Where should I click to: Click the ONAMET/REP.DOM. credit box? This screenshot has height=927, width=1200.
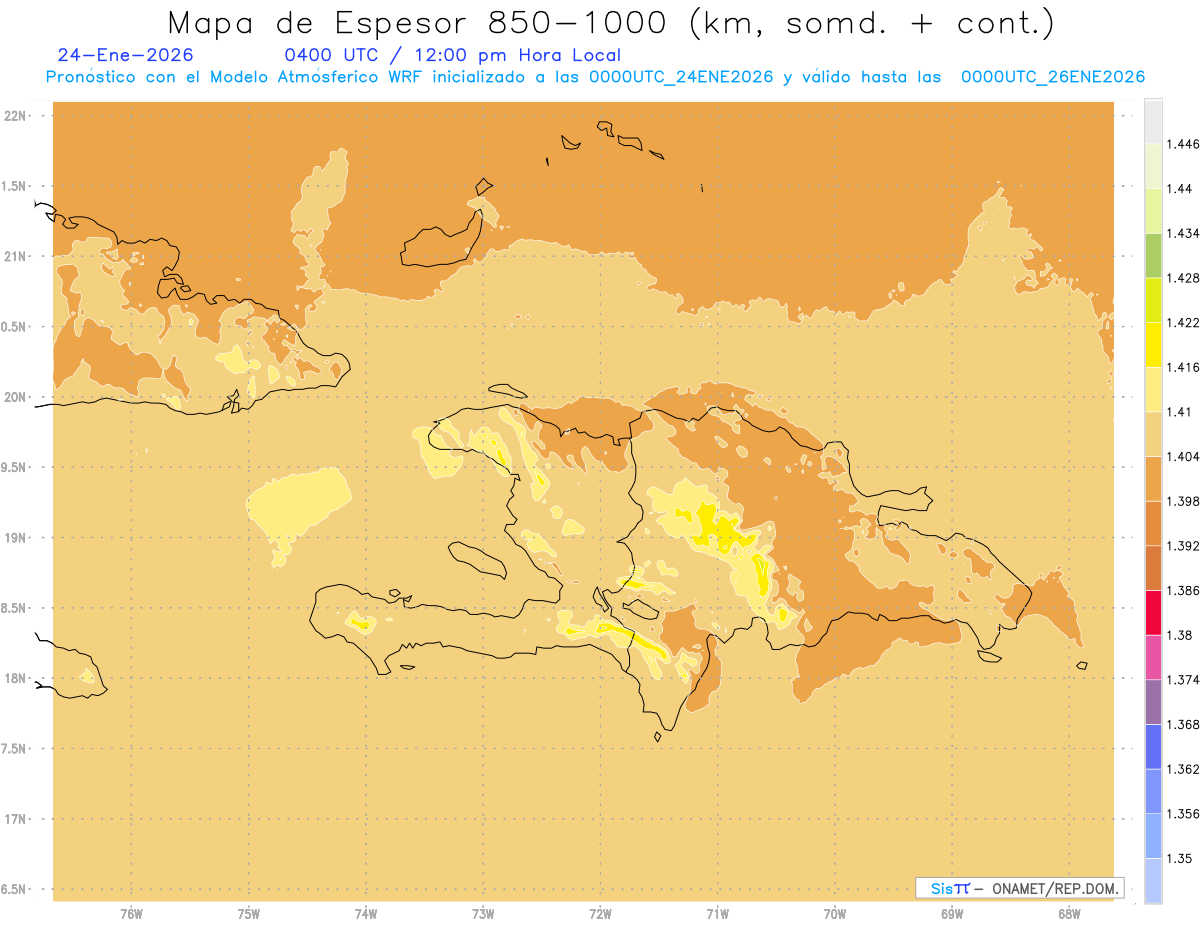click(1020, 888)
